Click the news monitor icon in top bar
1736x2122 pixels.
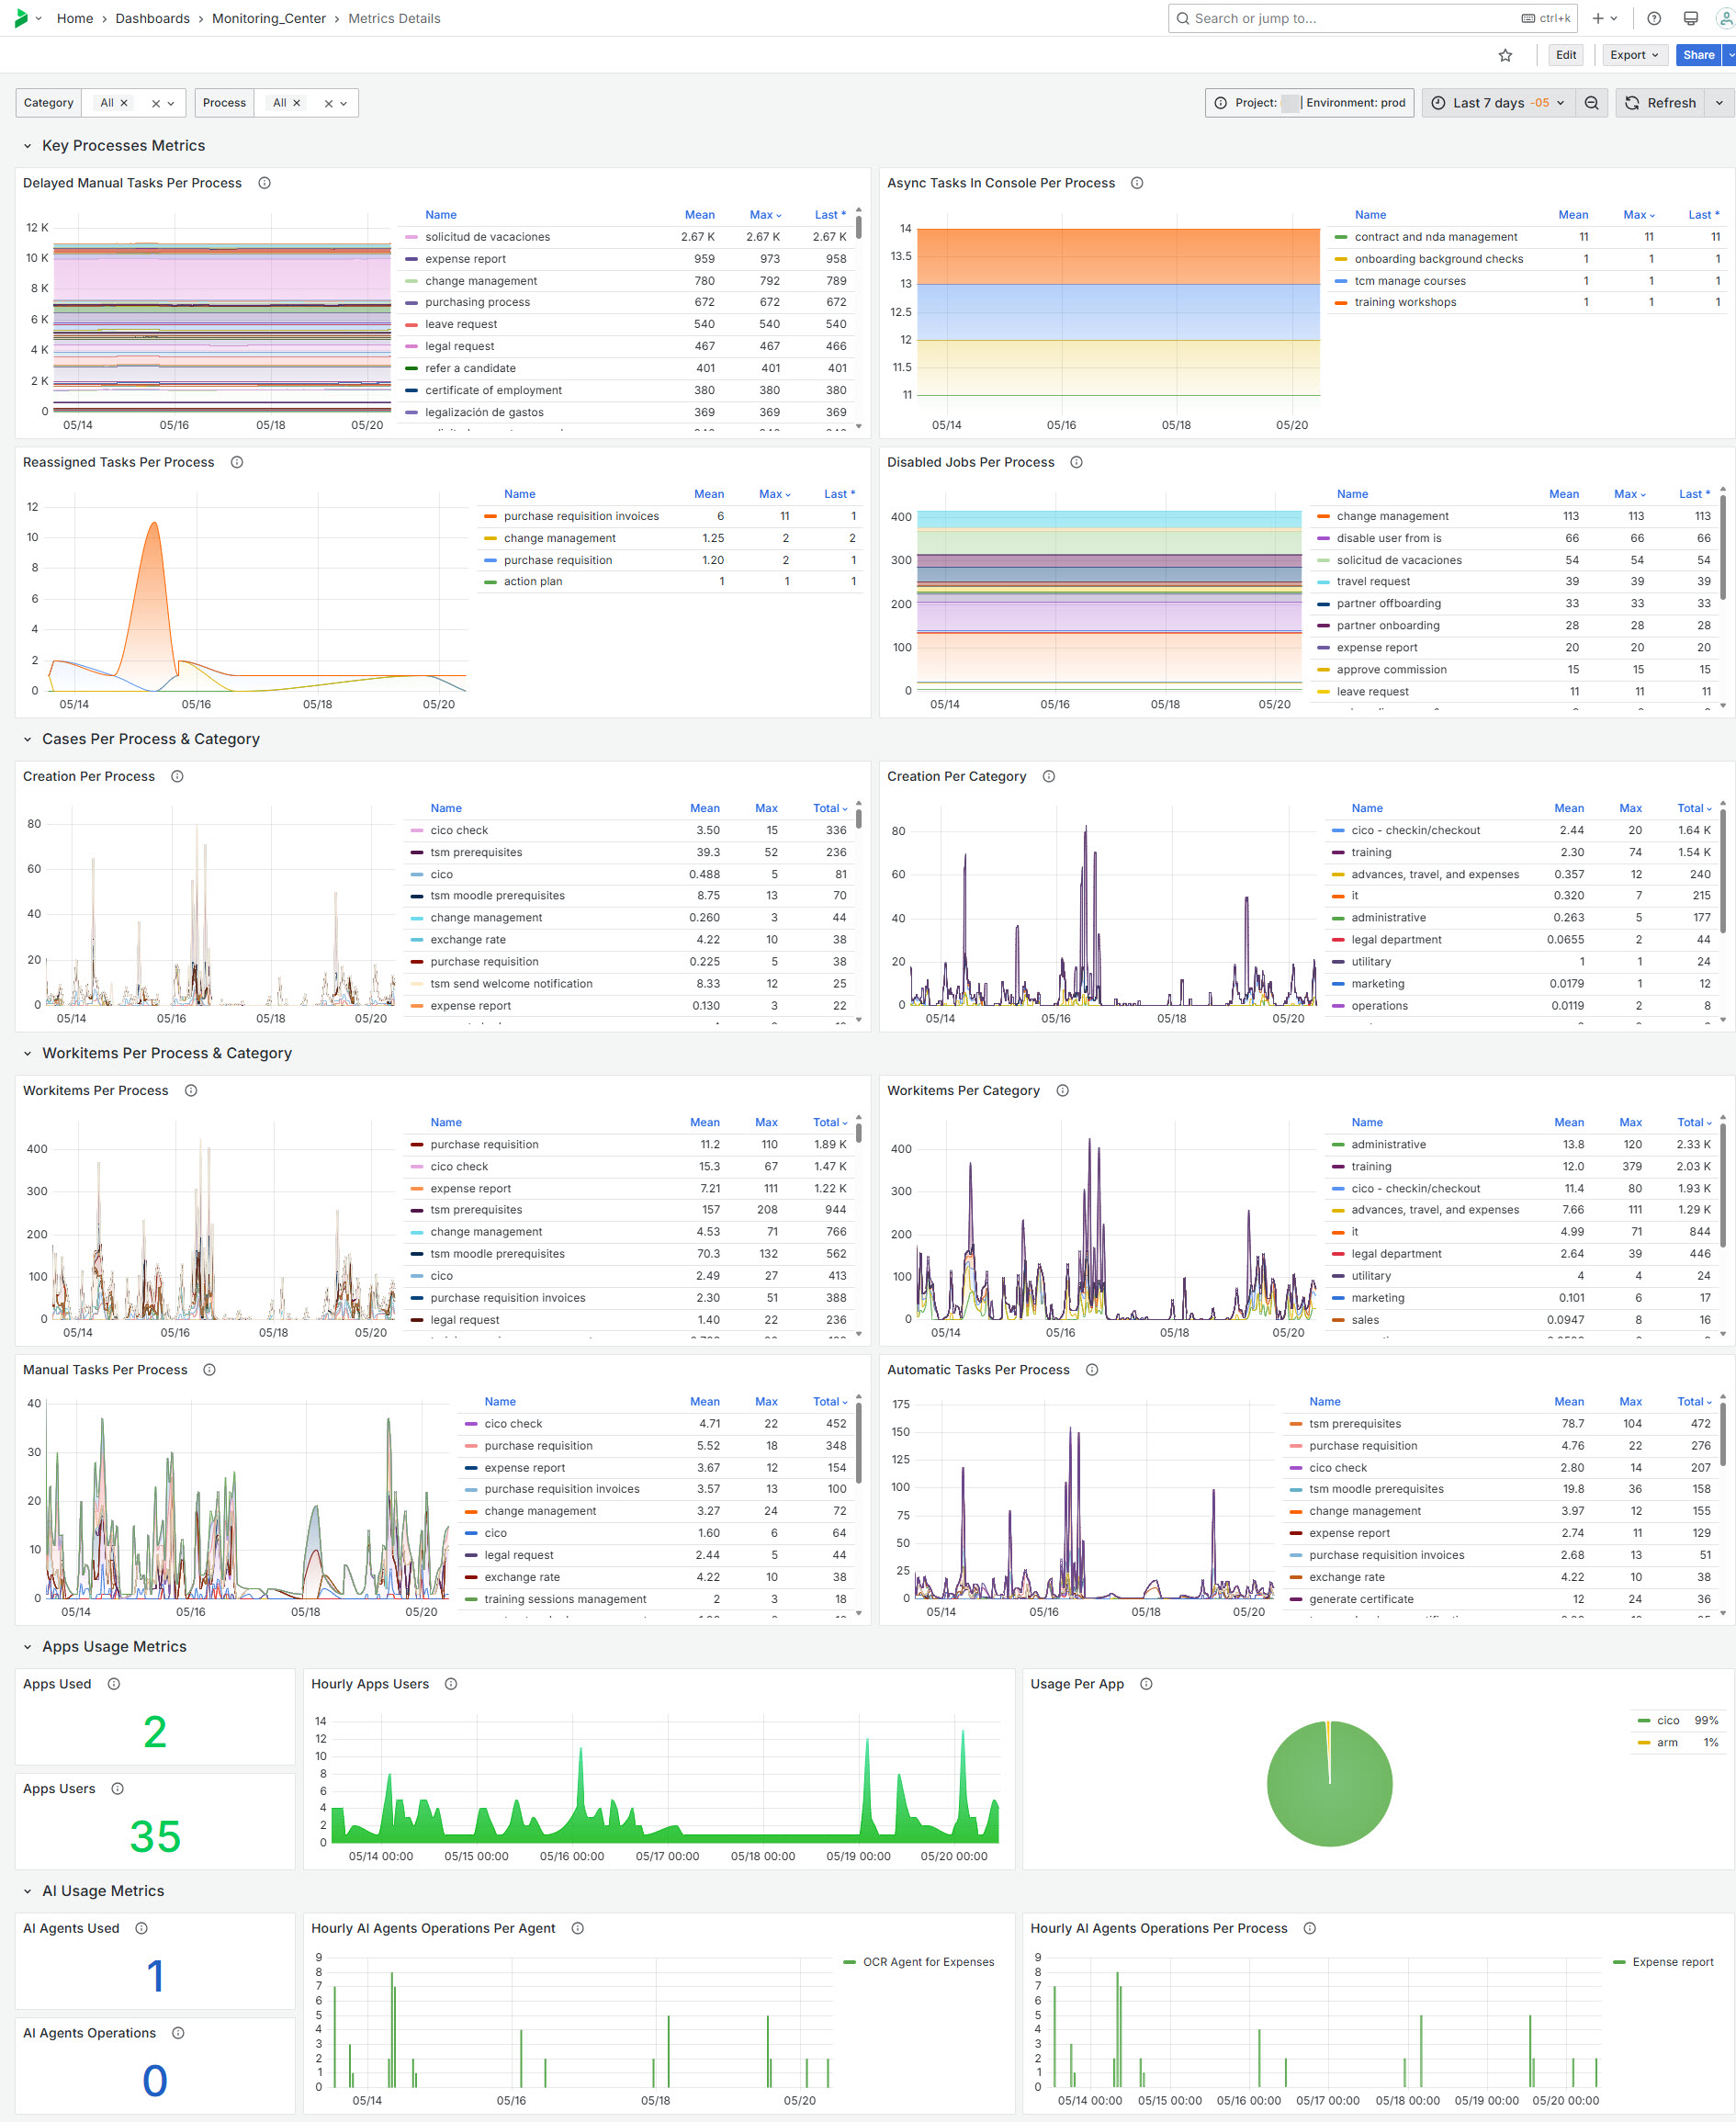1691,18
